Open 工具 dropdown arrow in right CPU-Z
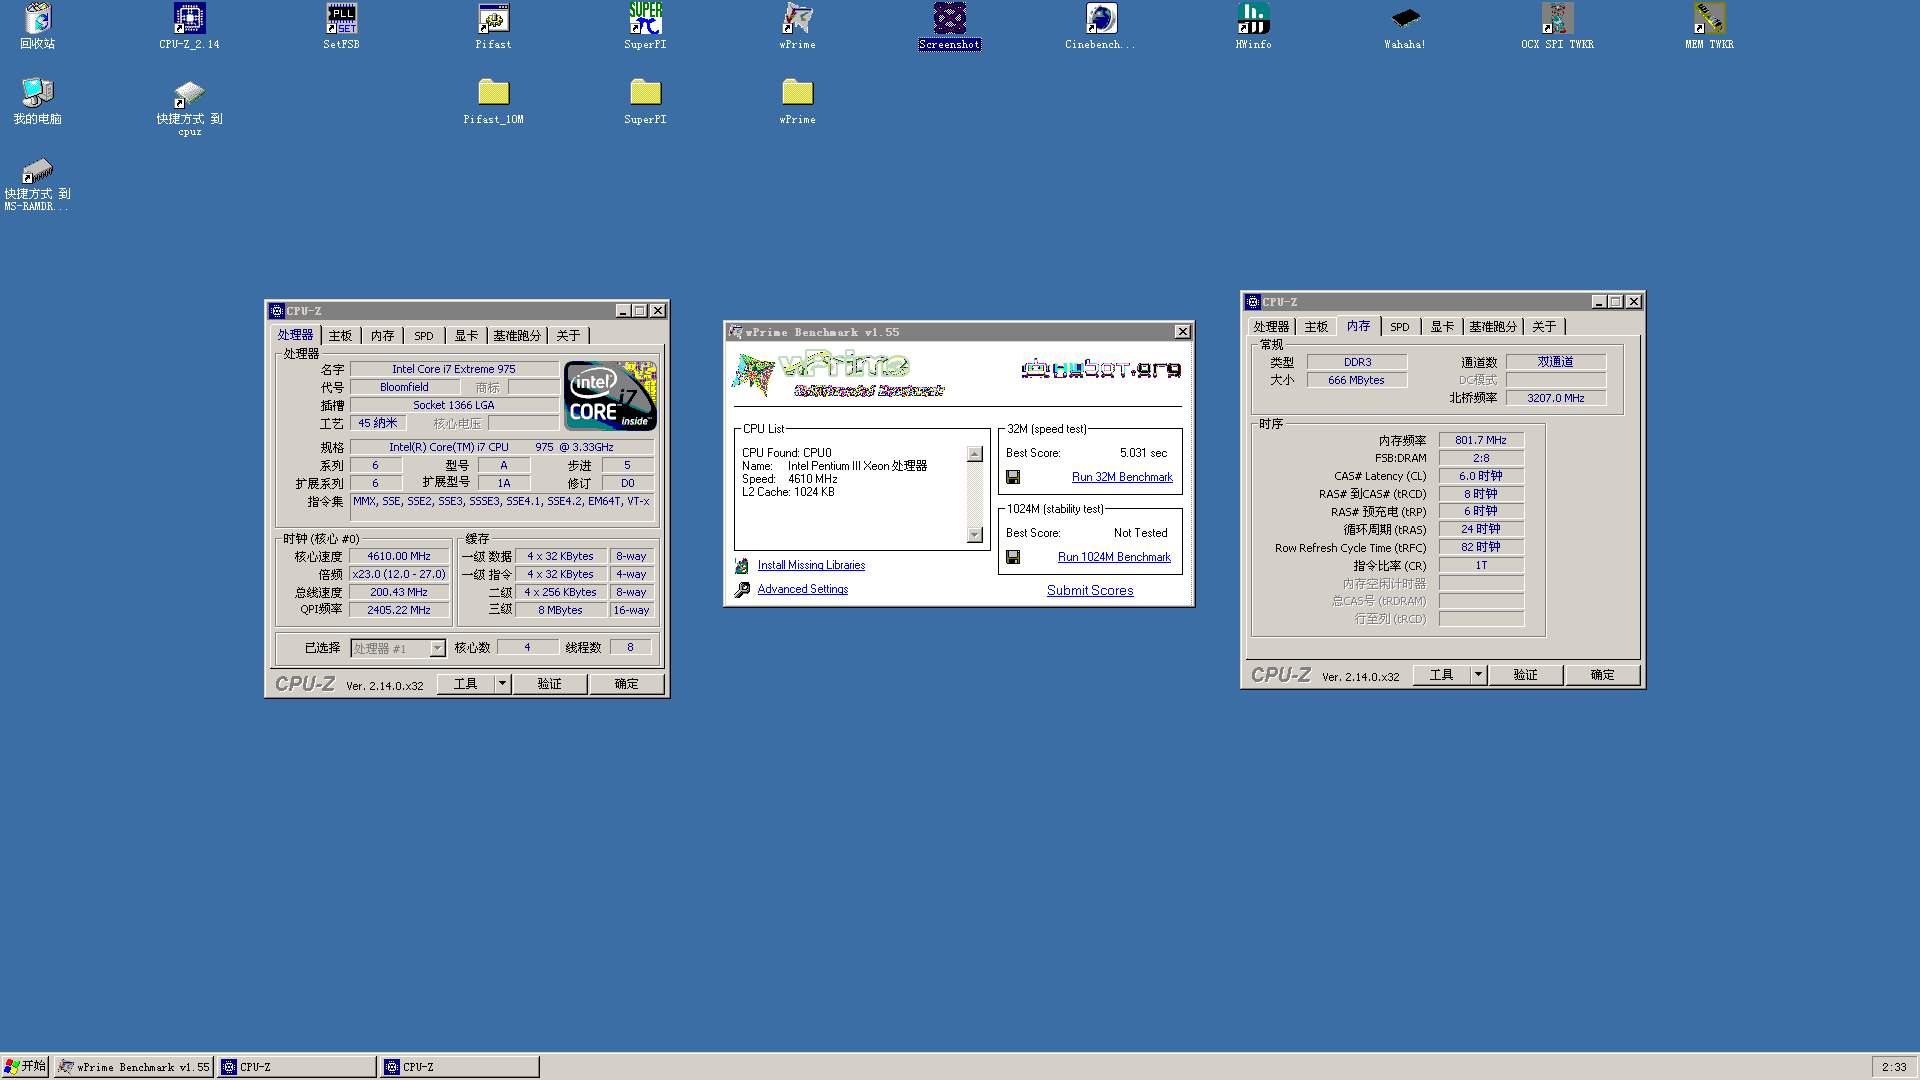1920x1080 pixels. (x=1478, y=675)
